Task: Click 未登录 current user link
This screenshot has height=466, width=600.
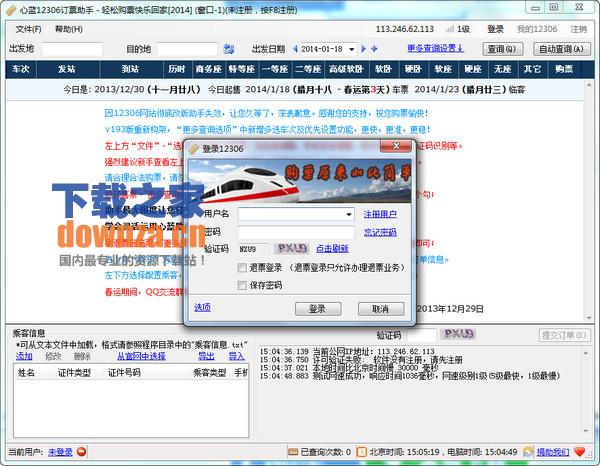Action: coord(60,452)
